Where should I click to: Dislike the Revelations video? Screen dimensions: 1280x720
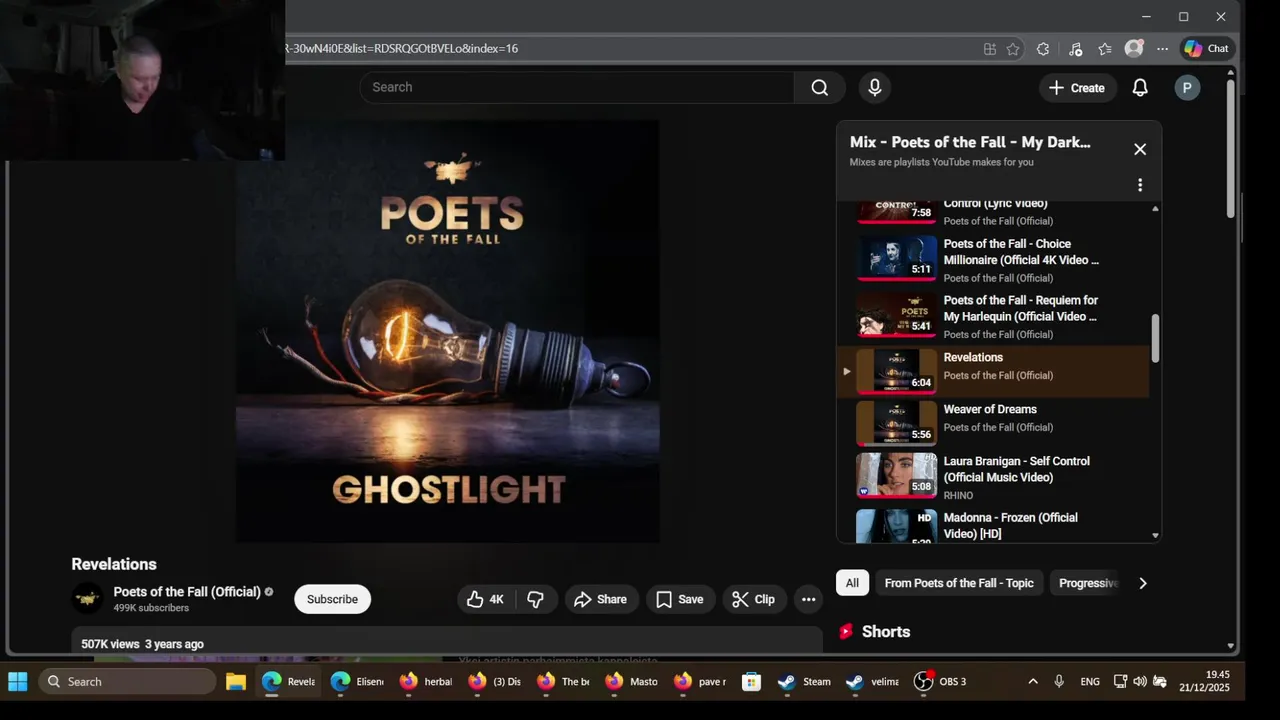coord(536,599)
